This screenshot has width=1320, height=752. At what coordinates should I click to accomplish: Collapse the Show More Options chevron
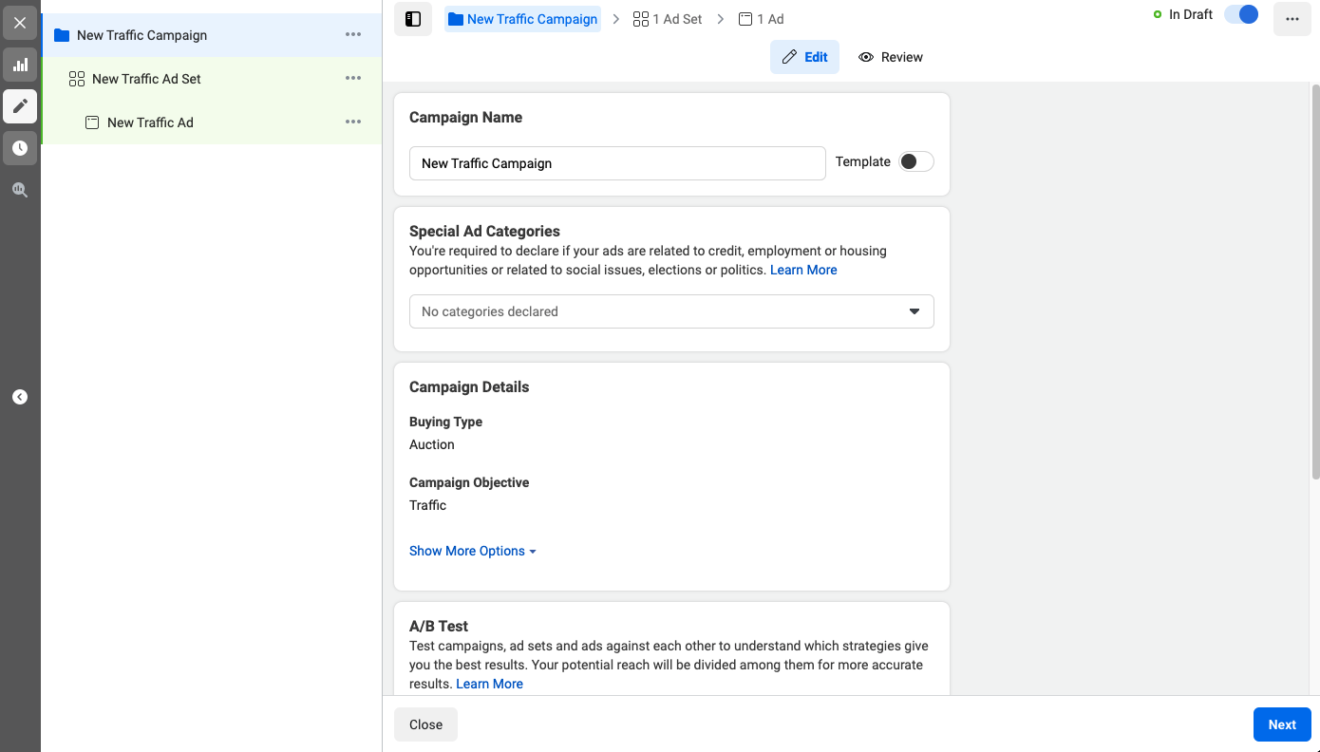tap(531, 551)
